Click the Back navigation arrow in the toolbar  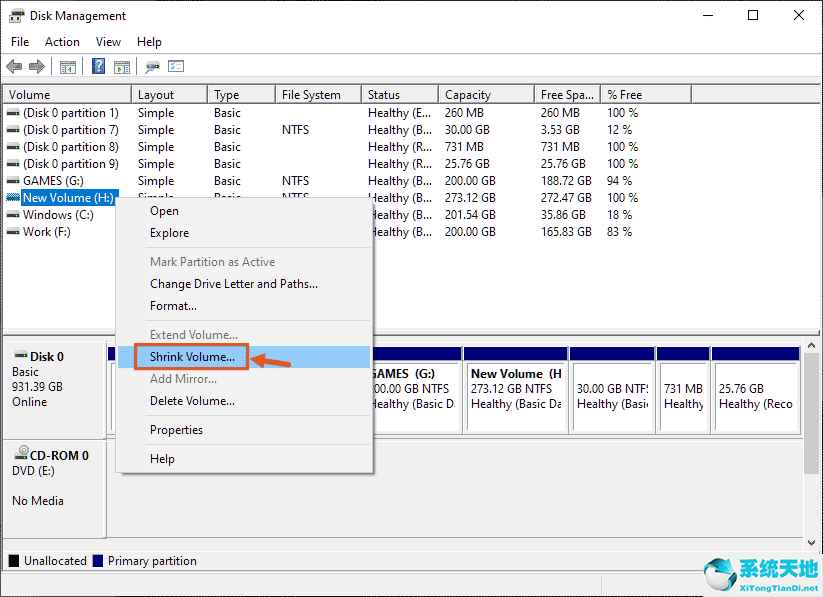click(x=14, y=66)
